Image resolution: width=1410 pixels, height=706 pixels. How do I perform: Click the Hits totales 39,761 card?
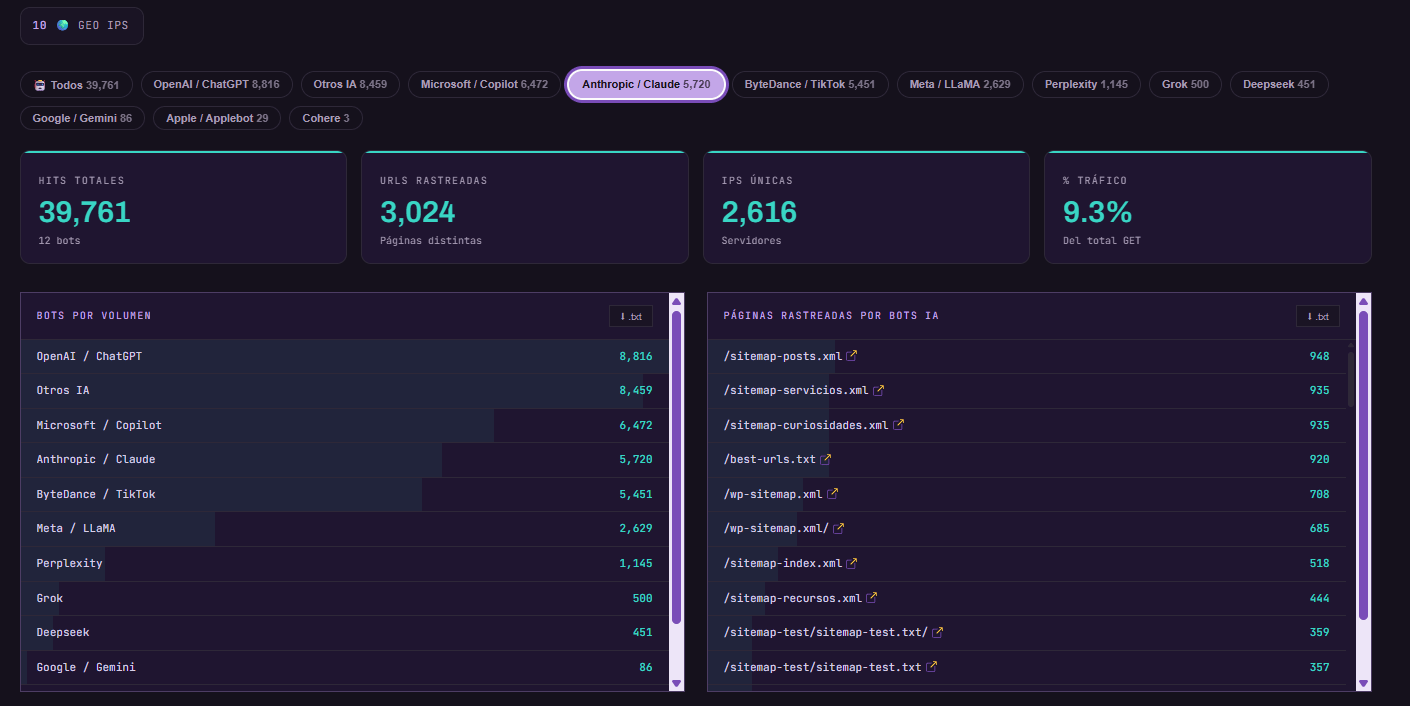pos(183,207)
